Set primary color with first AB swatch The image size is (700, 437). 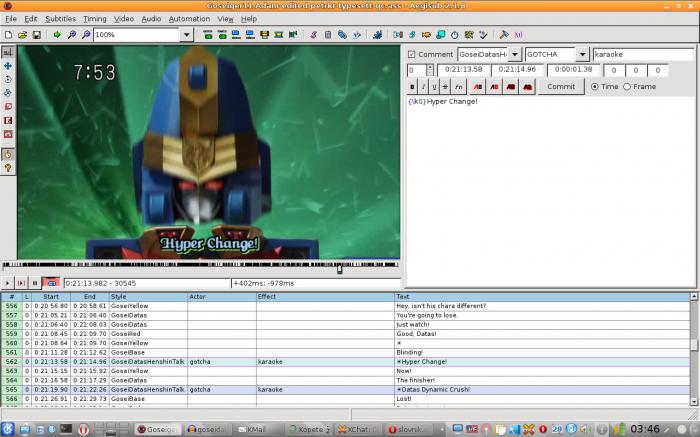pyautogui.click(x=478, y=87)
